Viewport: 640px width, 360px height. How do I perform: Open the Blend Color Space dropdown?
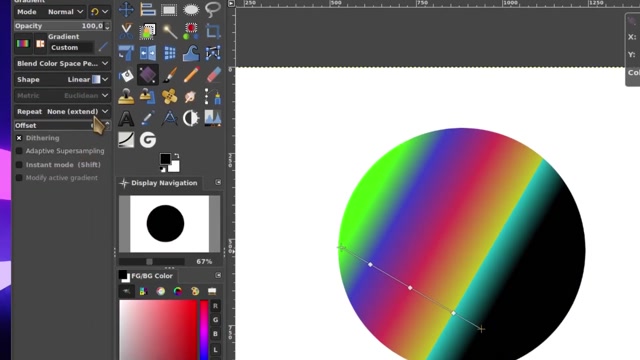point(62,64)
